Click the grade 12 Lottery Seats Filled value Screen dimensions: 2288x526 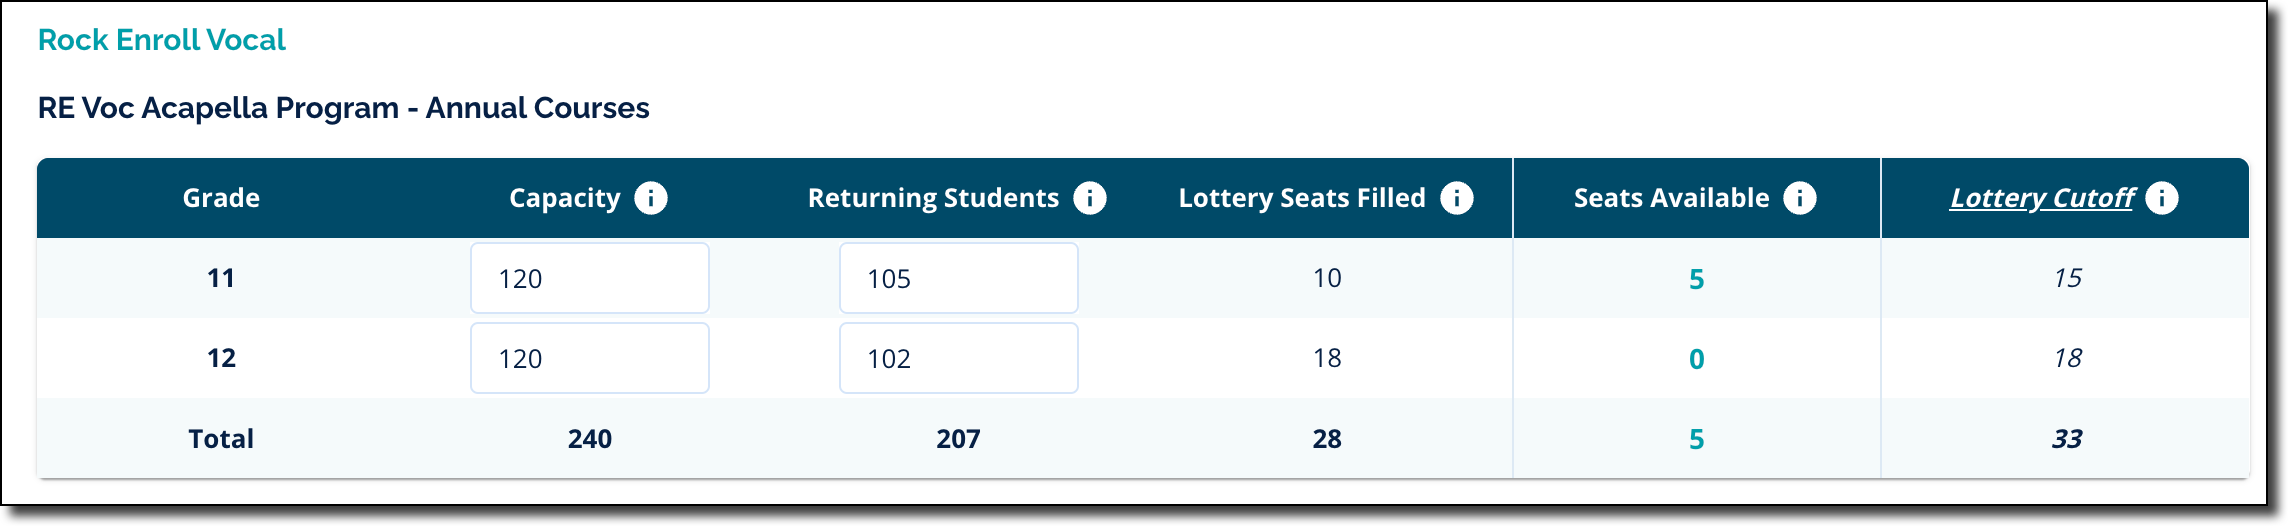tap(1327, 358)
